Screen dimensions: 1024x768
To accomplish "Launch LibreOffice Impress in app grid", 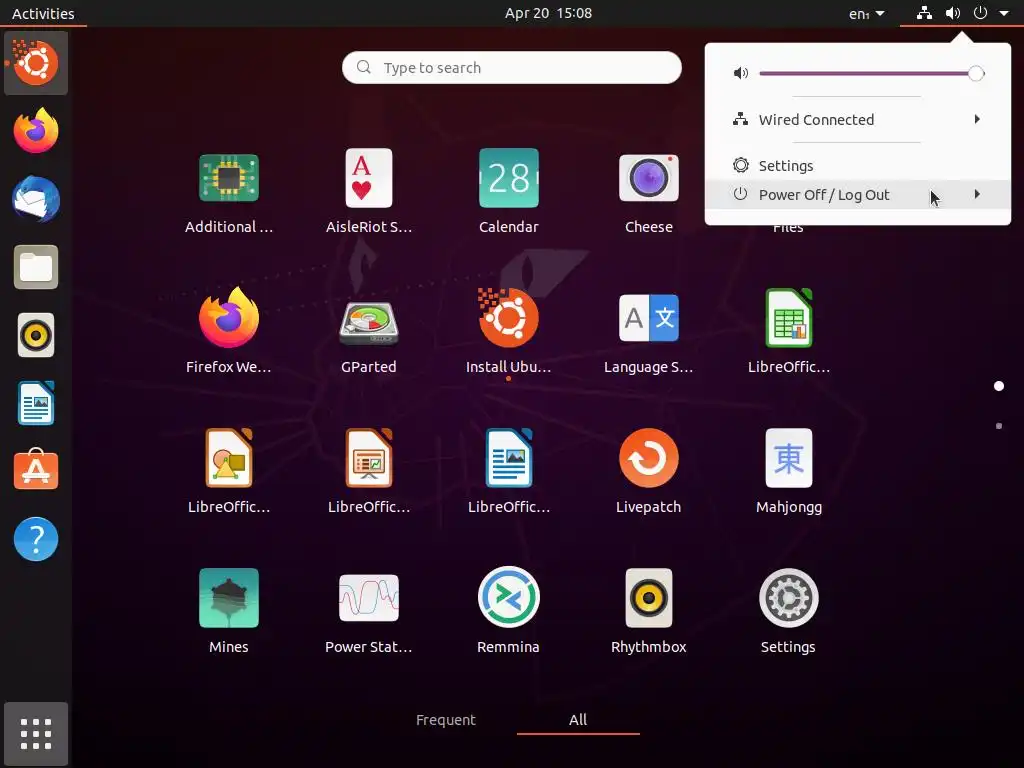I will pos(368,458).
